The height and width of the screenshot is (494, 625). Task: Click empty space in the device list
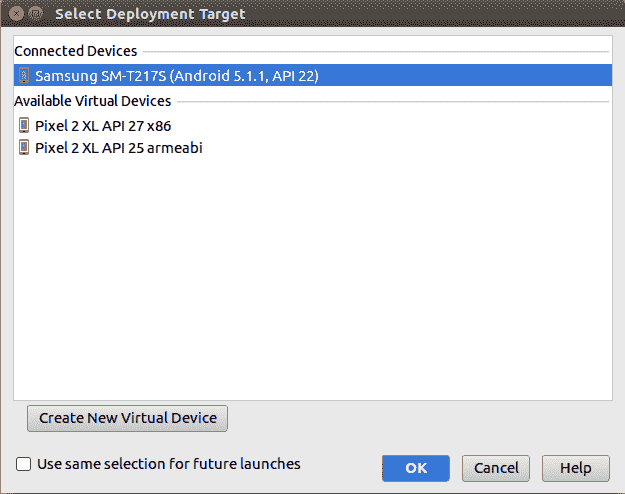(x=313, y=275)
